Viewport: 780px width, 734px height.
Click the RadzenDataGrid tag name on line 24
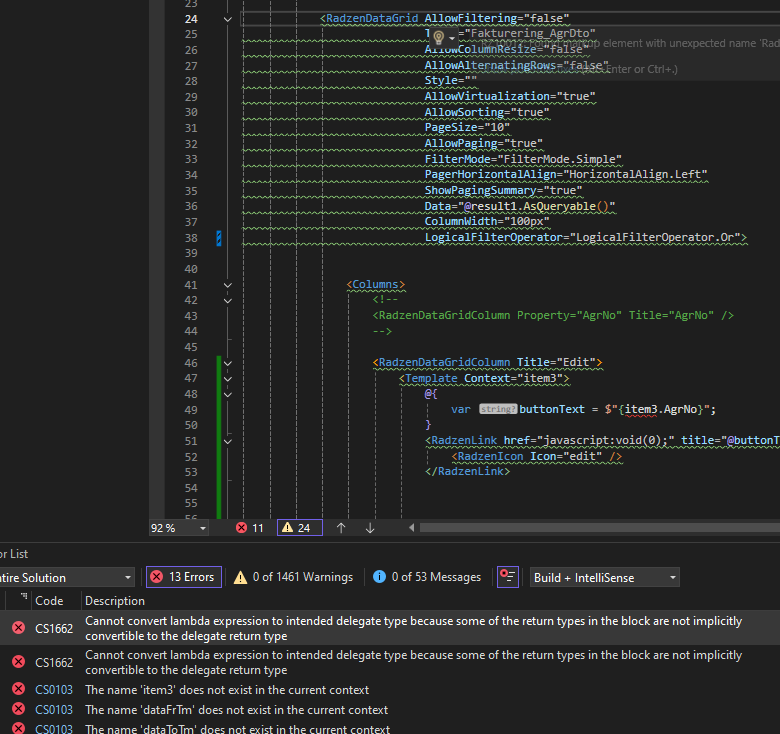[372, 18]
